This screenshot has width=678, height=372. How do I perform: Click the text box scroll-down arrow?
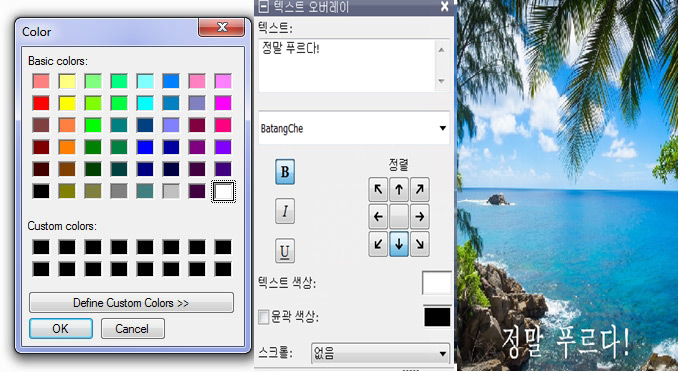[441, 81]
